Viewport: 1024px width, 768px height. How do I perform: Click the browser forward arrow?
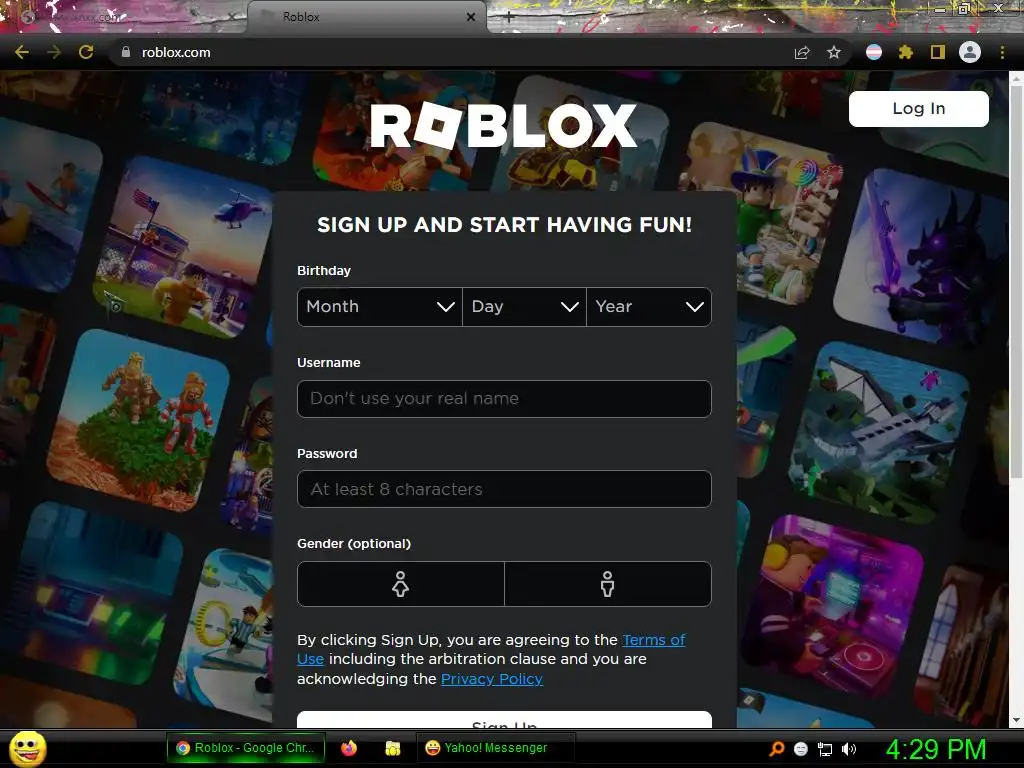pyautogui.click(x=54, y=52)
